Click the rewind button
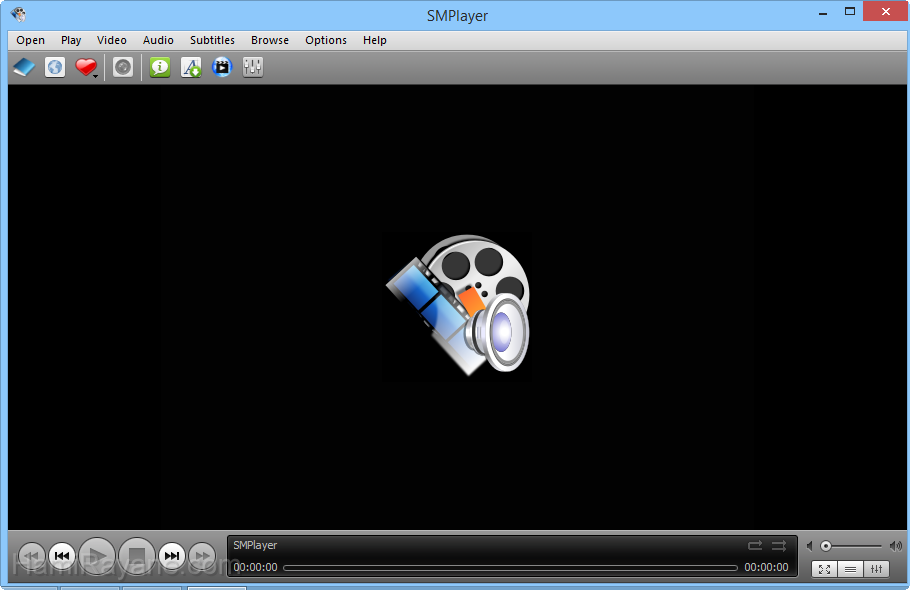 pyautogui.click(x=31, y=556)
